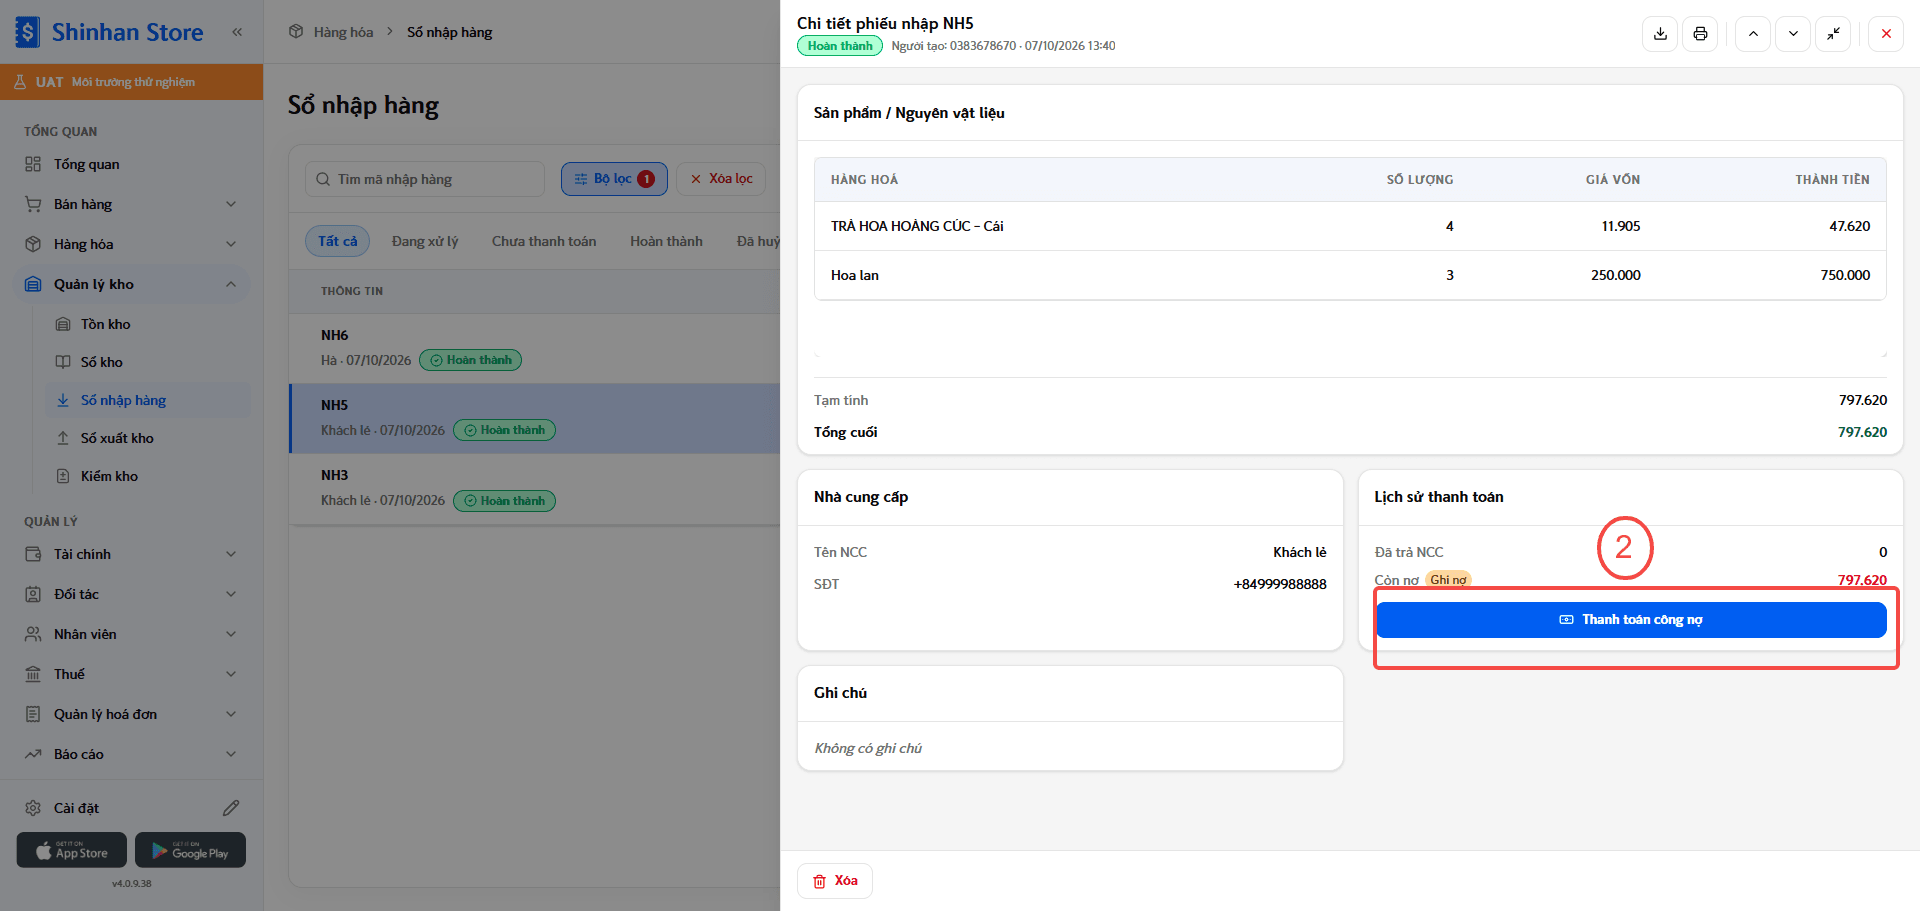Viewport: 1920px width, 911px height.
Task: Expand the Hàng hóa sidebar menu
Action: (x=131, y=244)
